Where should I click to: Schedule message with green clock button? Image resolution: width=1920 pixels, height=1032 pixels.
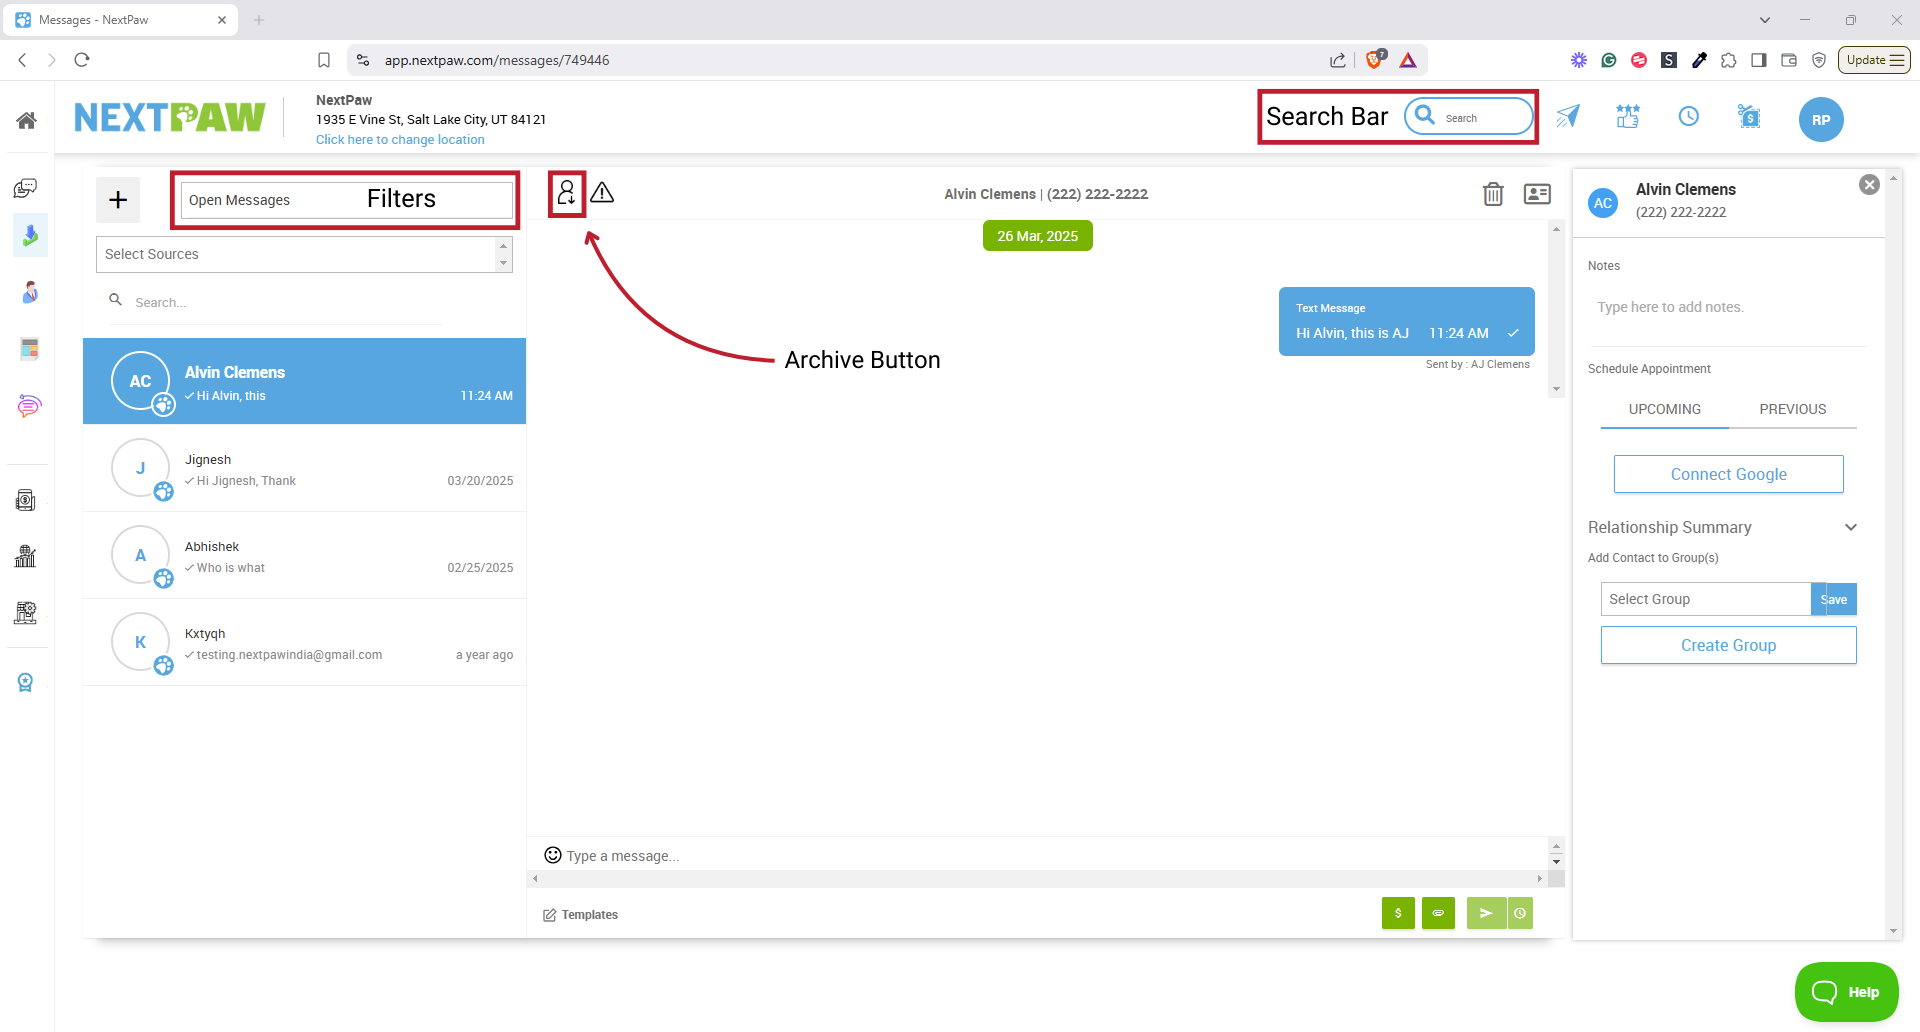click(x=1520, y=913)
